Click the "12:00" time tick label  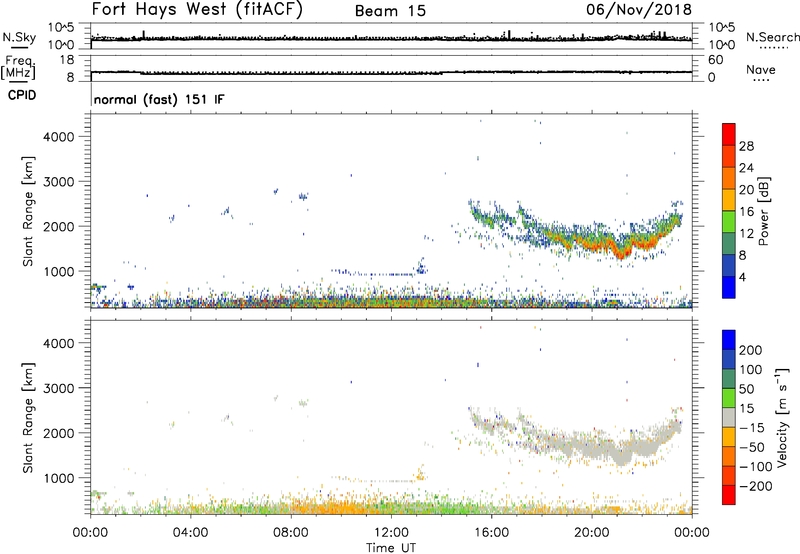(x=391, y=533)
